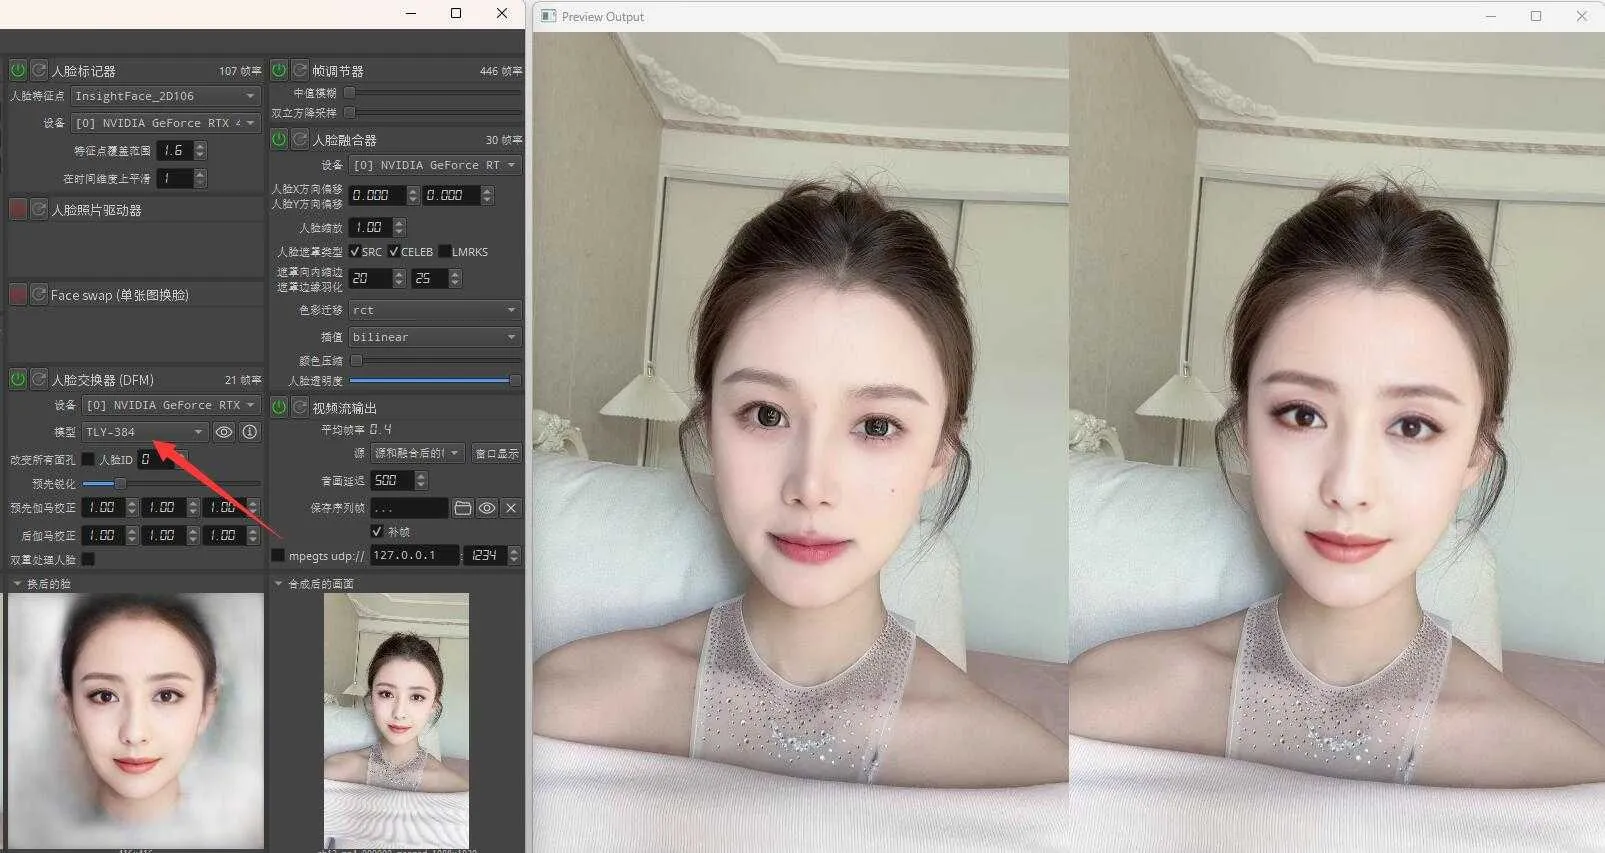1605x853 pixels.
Task: Open 模型 TLY-384 model dropdown
Action: [x=145, y=432]
